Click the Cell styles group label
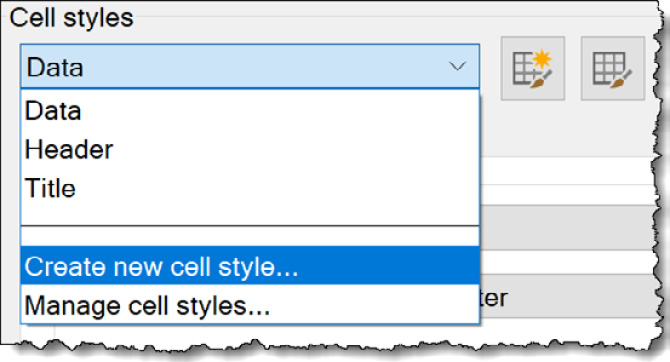The width and height of the screenshot is (670, 362). click(71, 18)
